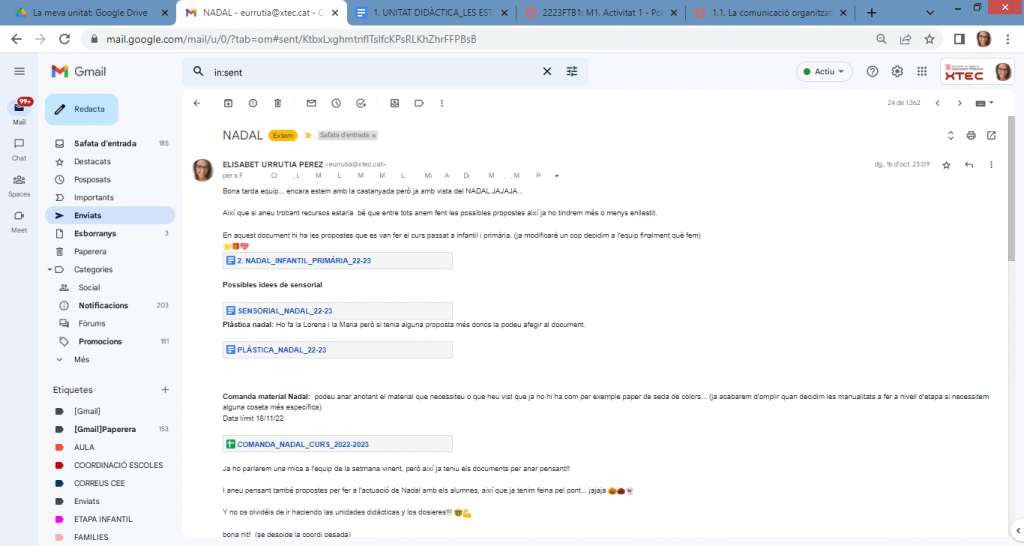This screenshot has height=546, width=1024.
Task: Expand Més to show more folders
Action: (81, 359)
